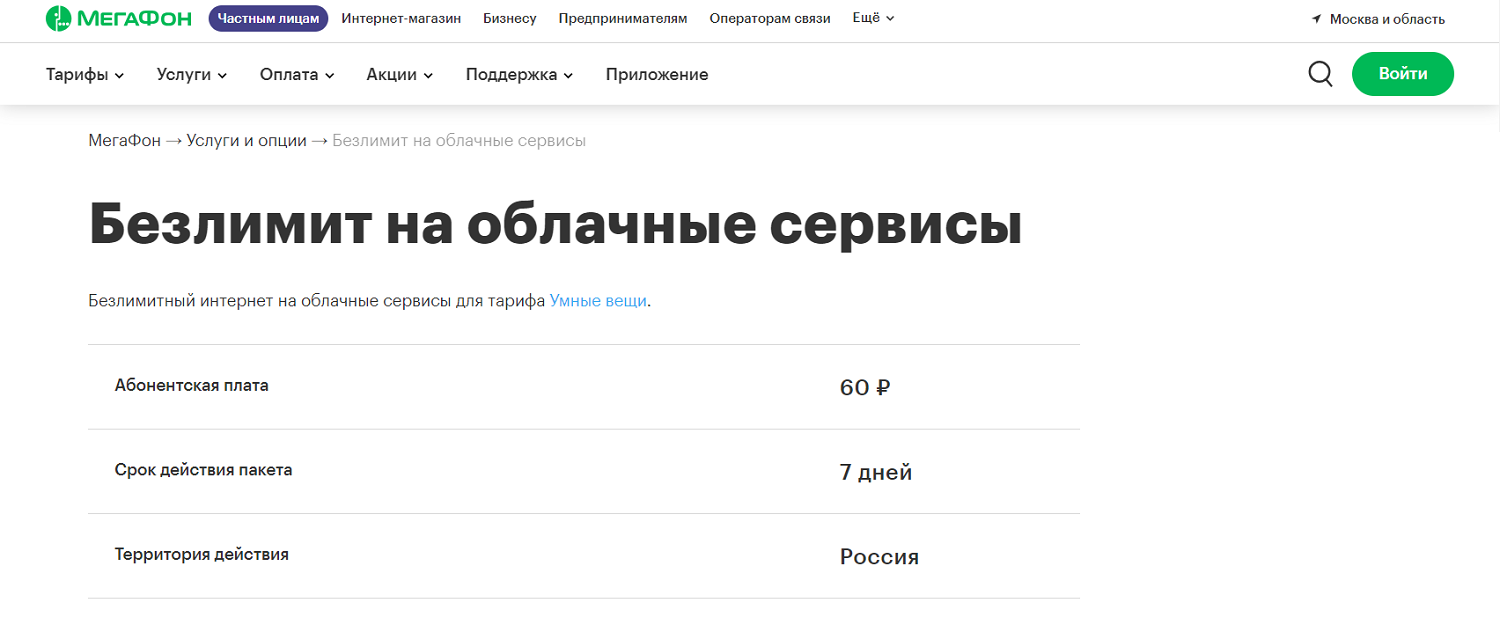Click the MegaFon logo
The height and width of the screenshot is (625, 1500).
pos(118,18)
